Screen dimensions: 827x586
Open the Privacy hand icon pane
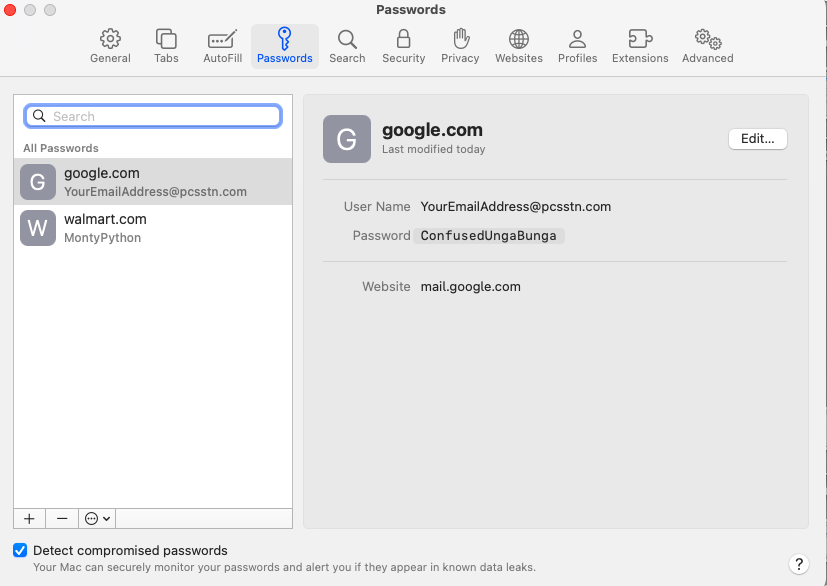[x=460, y=46]
